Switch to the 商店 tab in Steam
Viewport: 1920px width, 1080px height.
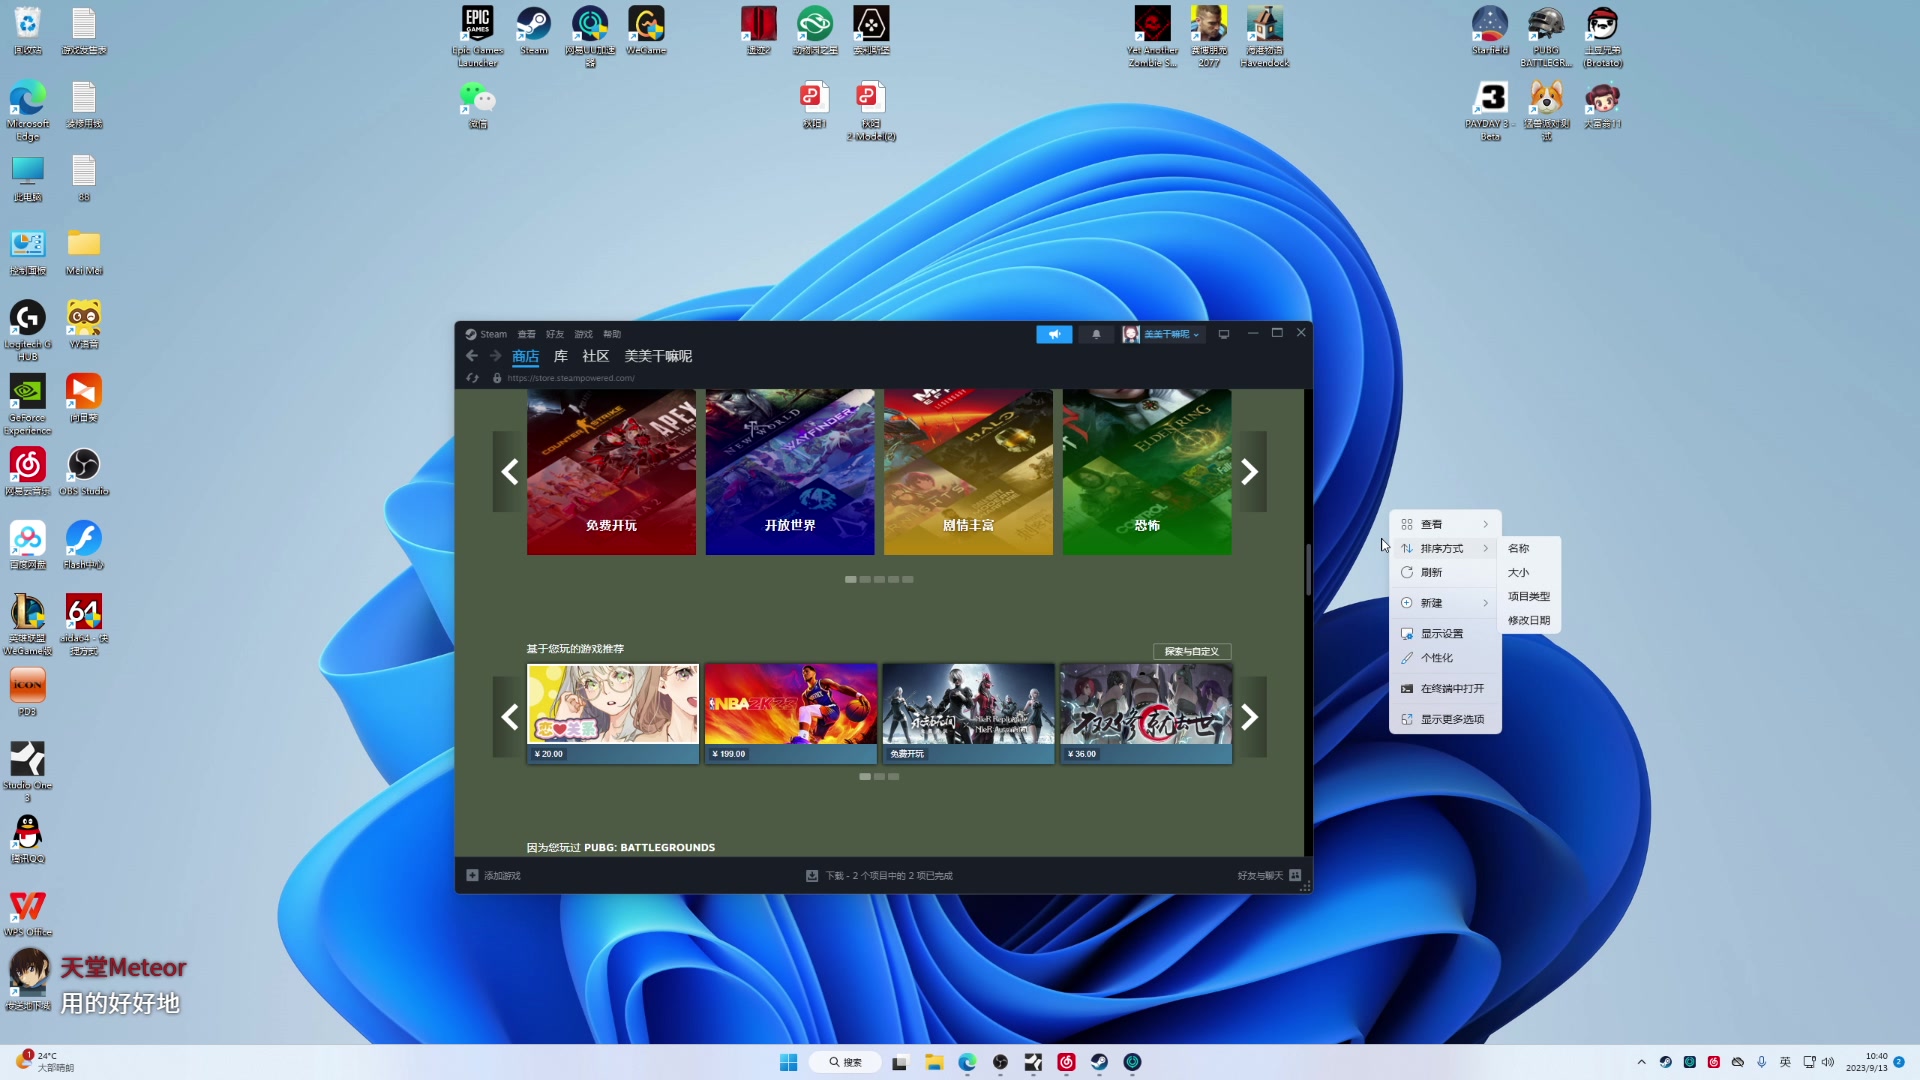[526, 356]
